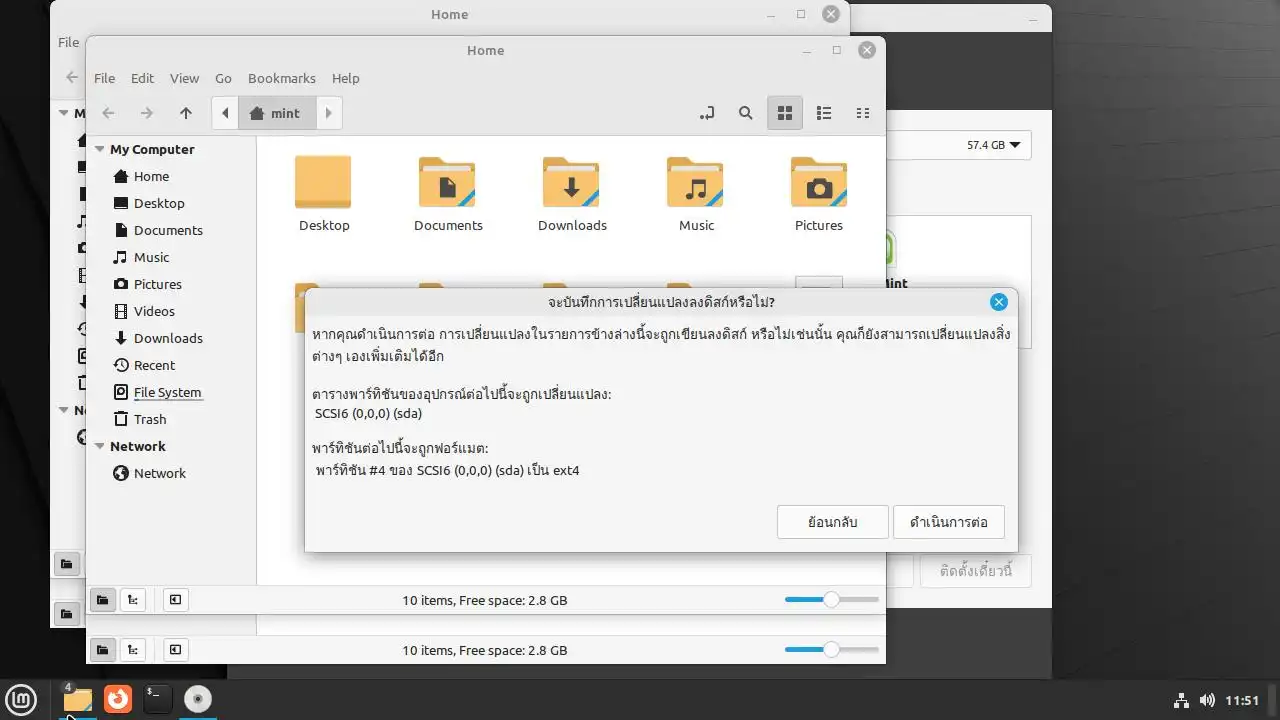Open the Bookmarks menu
Viewport: 1280px width, 720px height.
281,78
